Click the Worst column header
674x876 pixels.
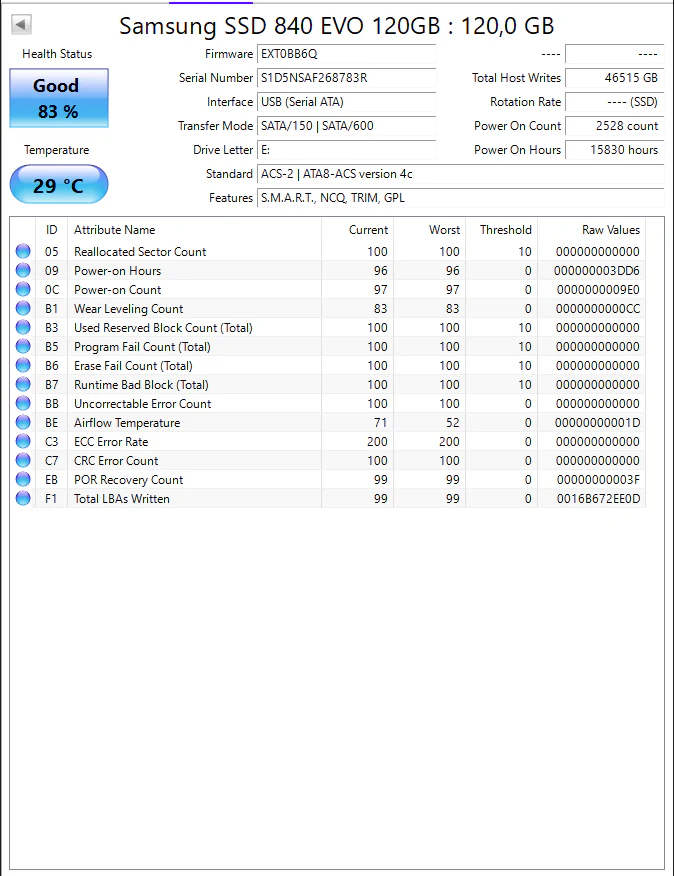[x=429, y=230]
